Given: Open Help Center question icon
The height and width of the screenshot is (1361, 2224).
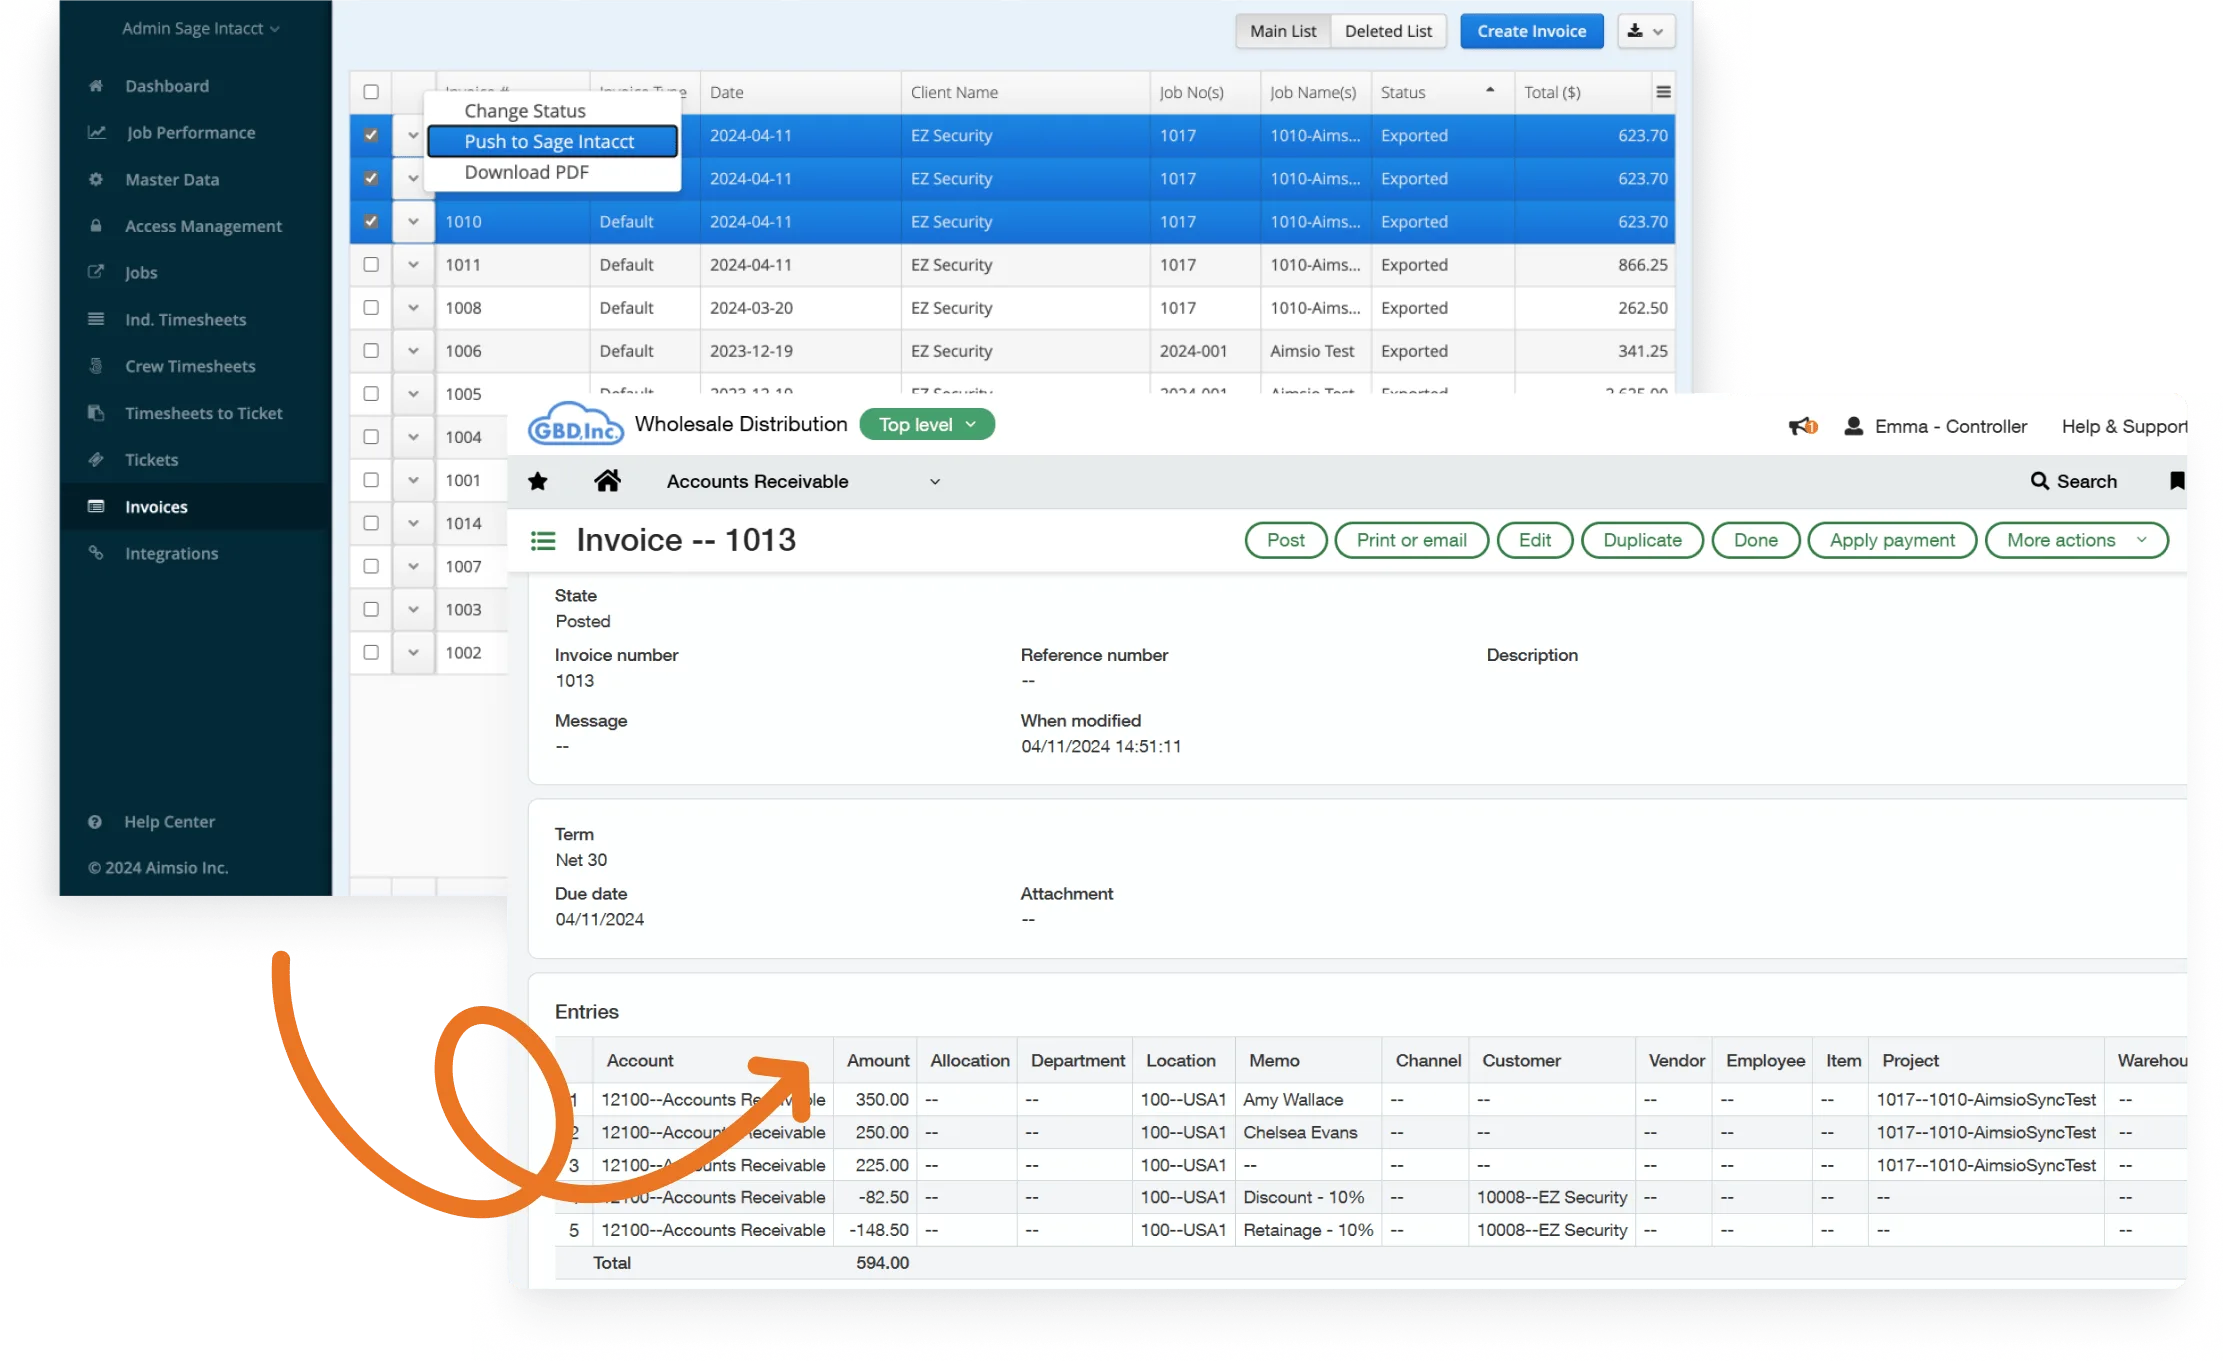Looking at the screenshot, I should 95,822.
